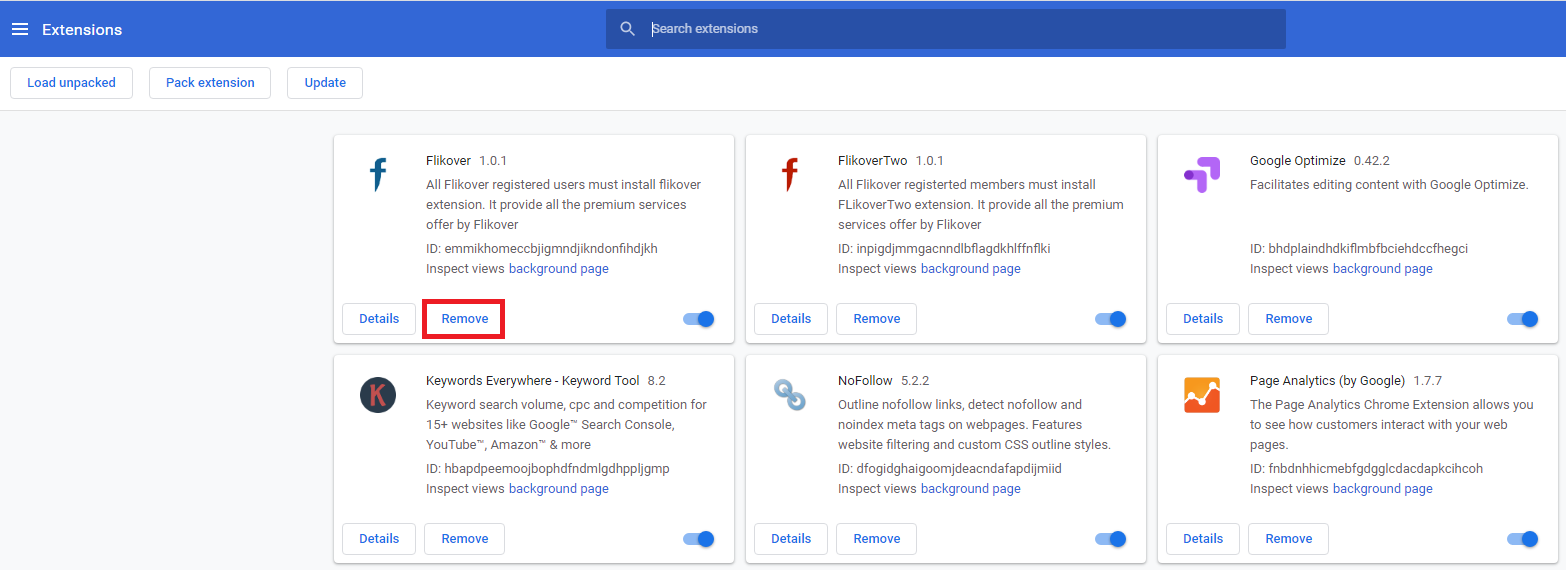The width and height of the screenshot is (1566, 570).
Task: Click the search magnifier icon
Action: [x=627, y=29]
